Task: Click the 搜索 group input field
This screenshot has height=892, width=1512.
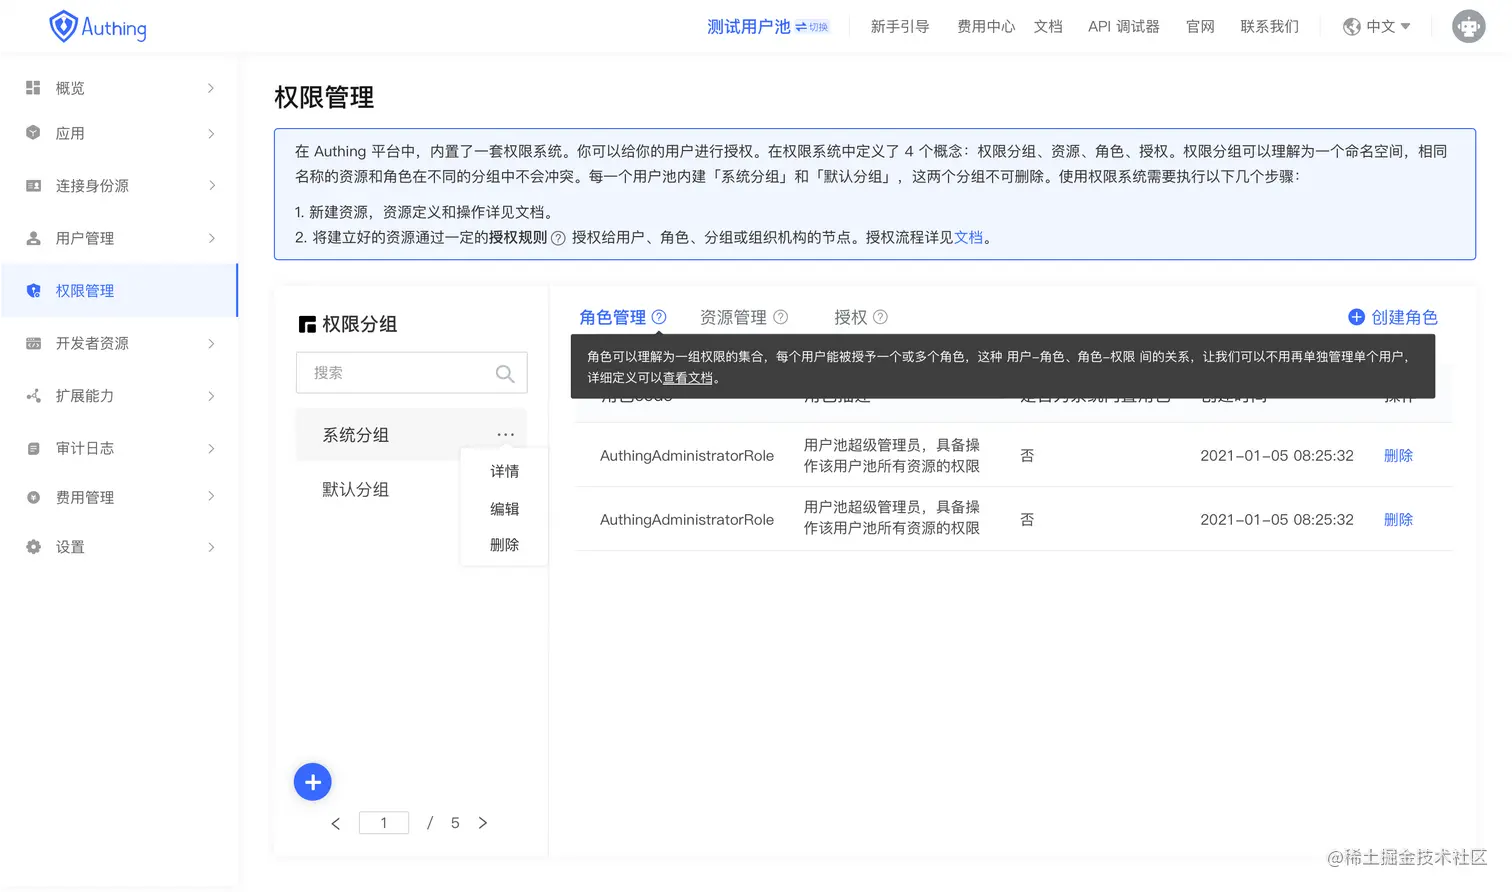Action: 411,373
